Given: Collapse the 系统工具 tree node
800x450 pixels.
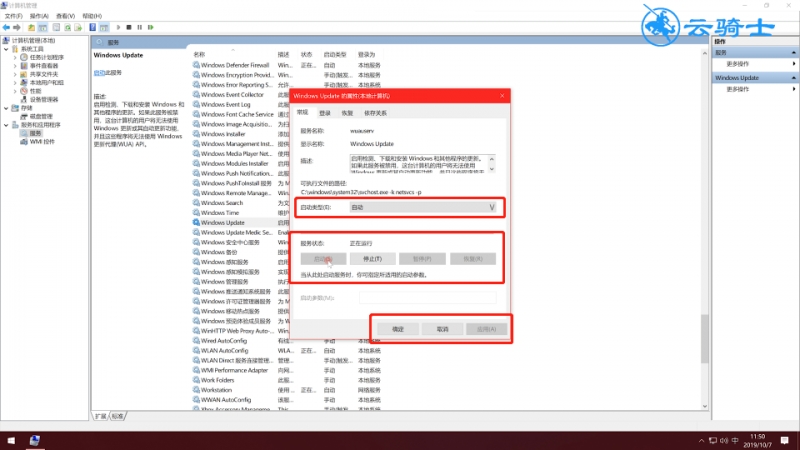Looking at the screenshot, I should click(x=6, y=49).
